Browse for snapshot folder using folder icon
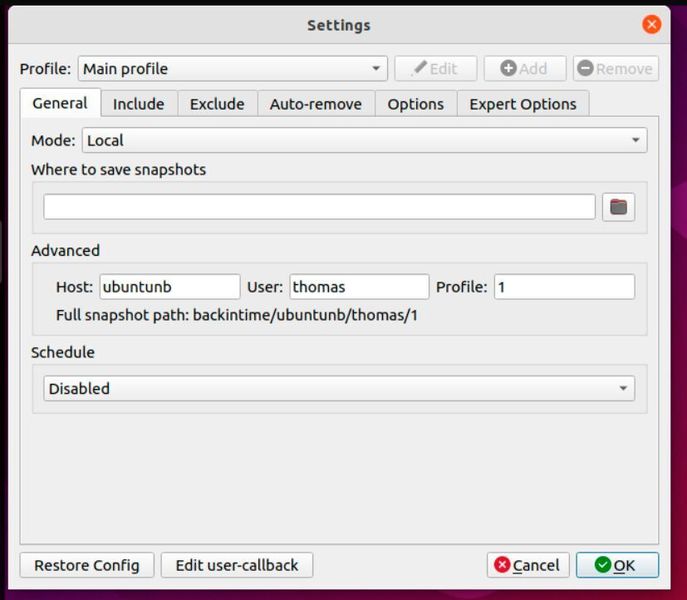The width and height of the screenshot is (687, 600). 618,207
